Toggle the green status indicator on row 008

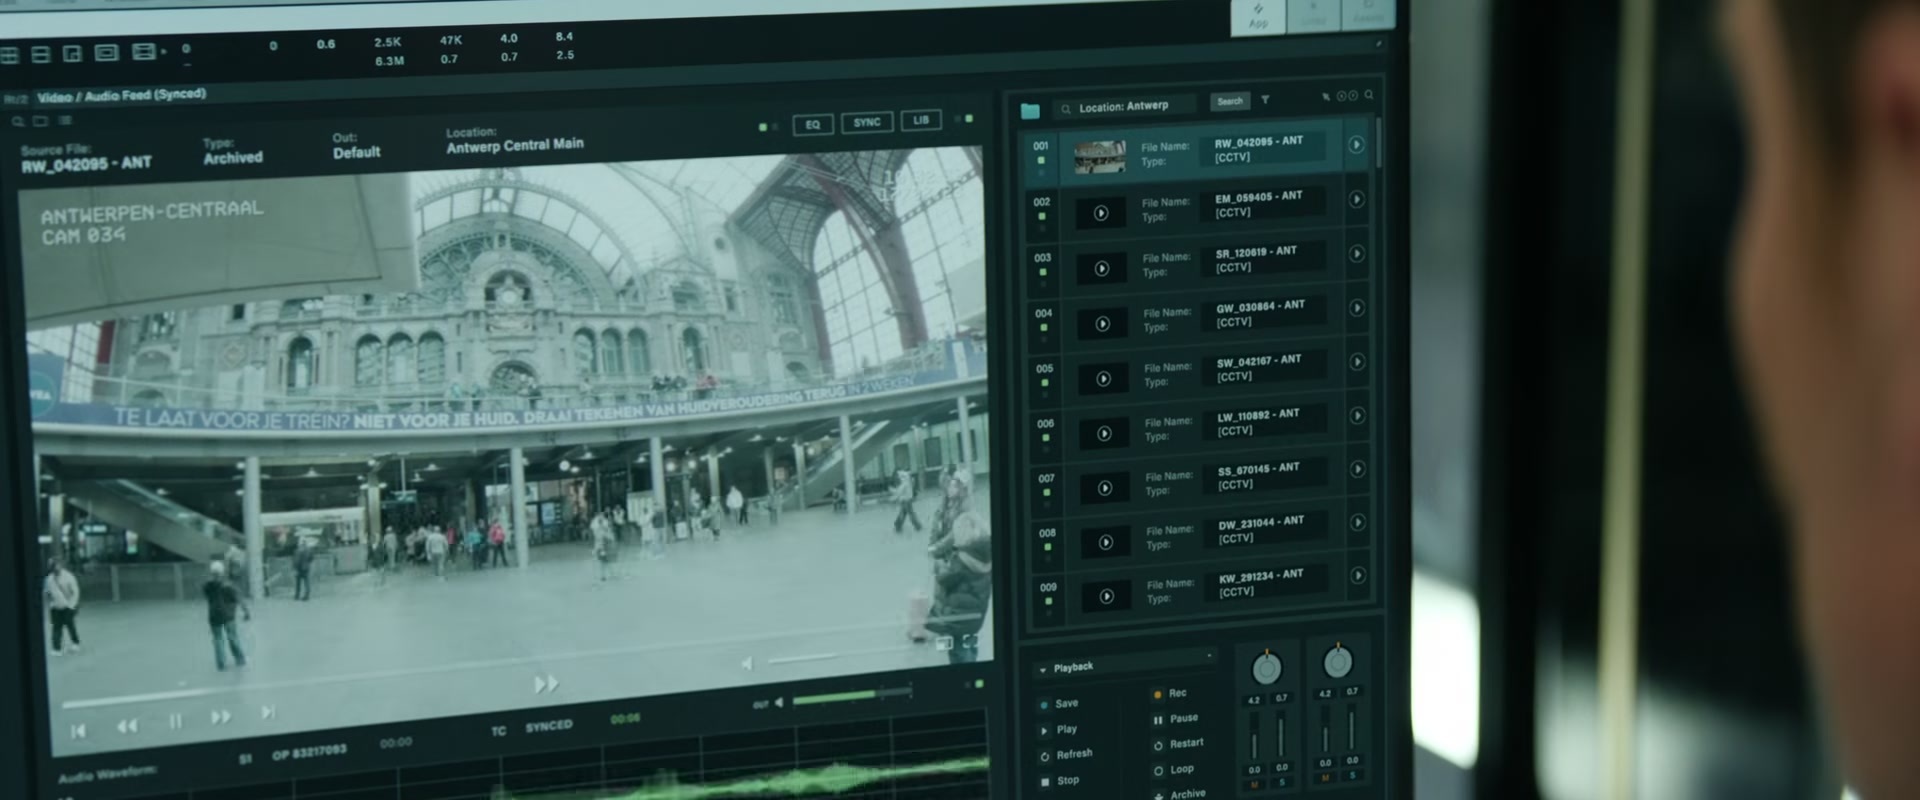1048,547
